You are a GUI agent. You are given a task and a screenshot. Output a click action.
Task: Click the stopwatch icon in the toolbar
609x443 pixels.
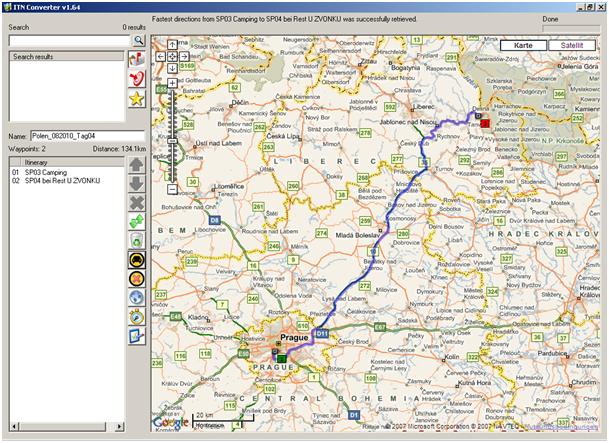[x=137, y=317]
